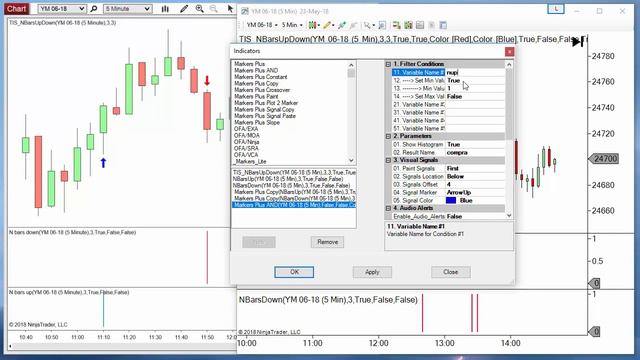The height and width of the screenshot is (360, 640).
Task: Click the Enable Audio Alerts False value
Action: pos(475,216)
